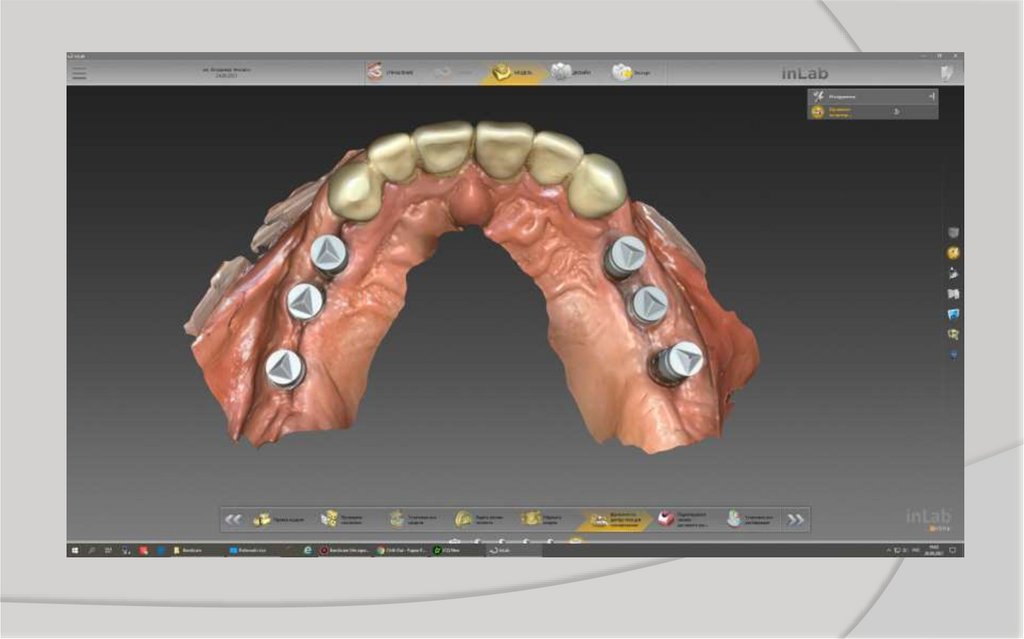This screenshot has width=1024, height=639.
Task: Open the notification center icon on taskbar
Action: tap(952, 550)
